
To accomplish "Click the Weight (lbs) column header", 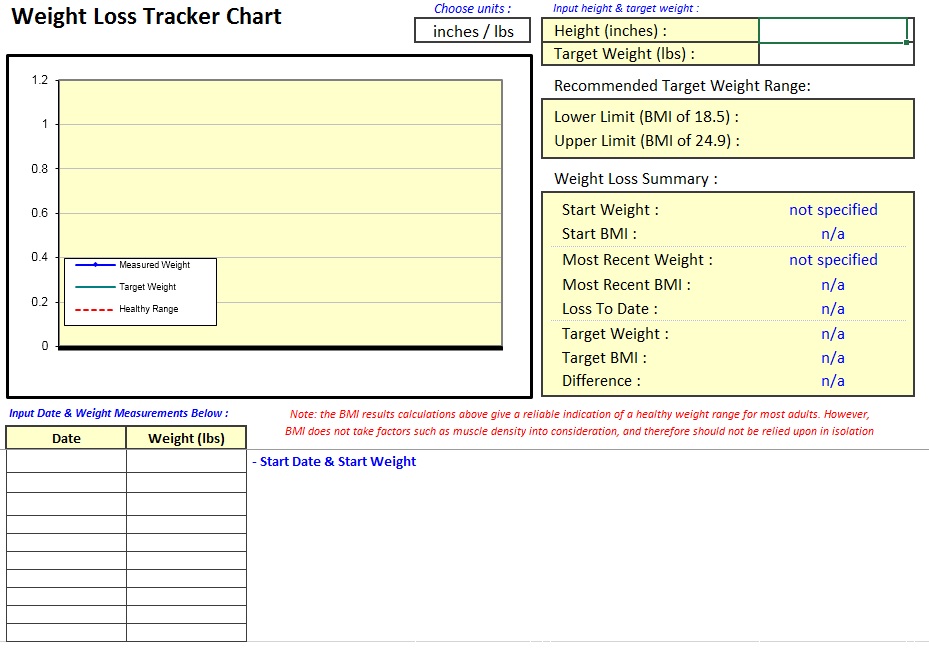I will pos(186,438).
